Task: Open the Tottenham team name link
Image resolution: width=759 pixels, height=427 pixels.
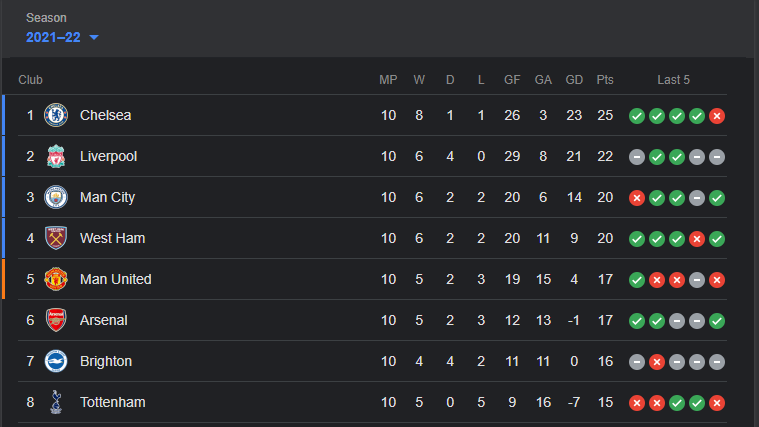Action: tap(112, 402)
